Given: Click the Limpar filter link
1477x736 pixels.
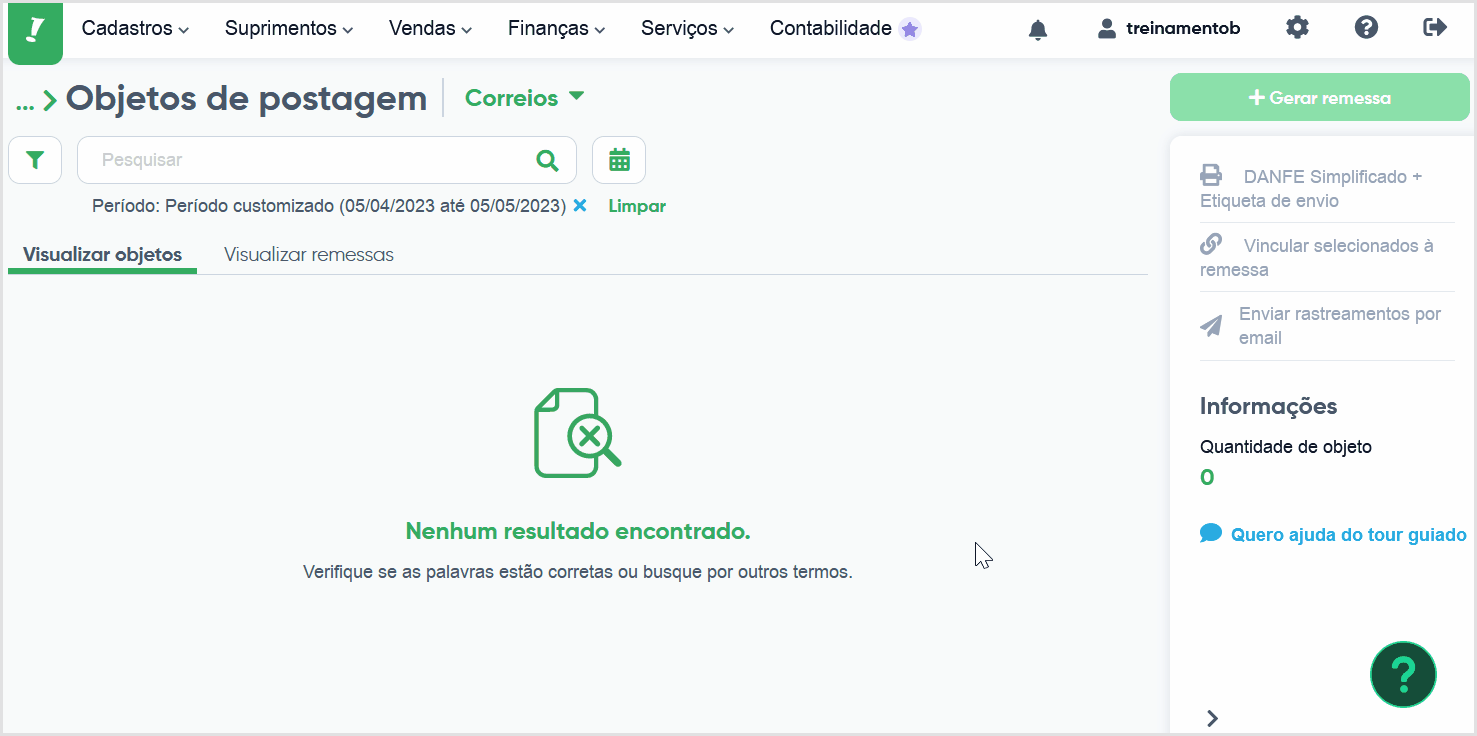Looking at the screenshot, I should click(637, 206).
